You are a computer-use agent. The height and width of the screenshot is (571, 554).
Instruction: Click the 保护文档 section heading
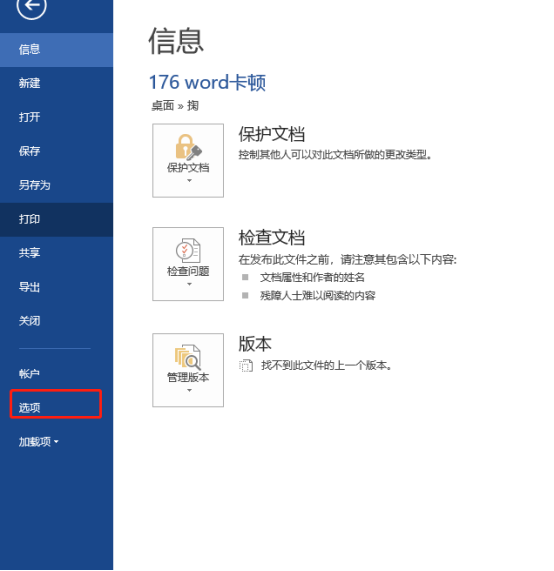272,134
